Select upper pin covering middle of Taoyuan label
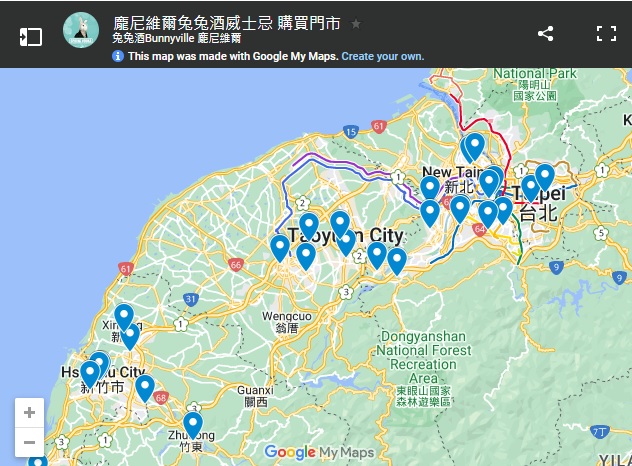Viewport: 632px width, 466px height. click(x=340, y=223)
